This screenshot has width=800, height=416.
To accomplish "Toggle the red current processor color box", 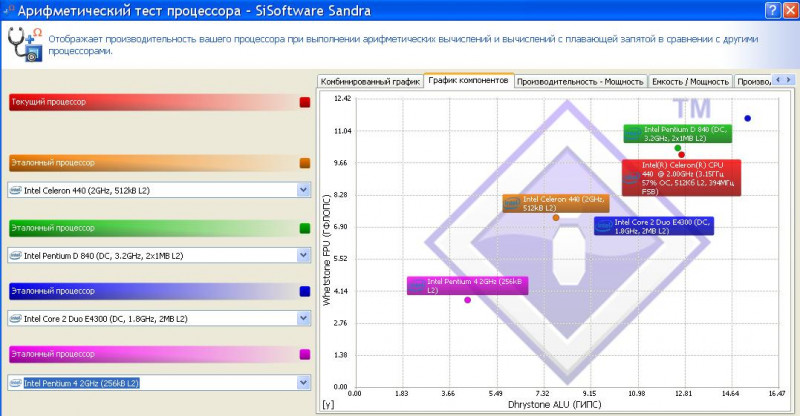I will click(x=305, y=102).
